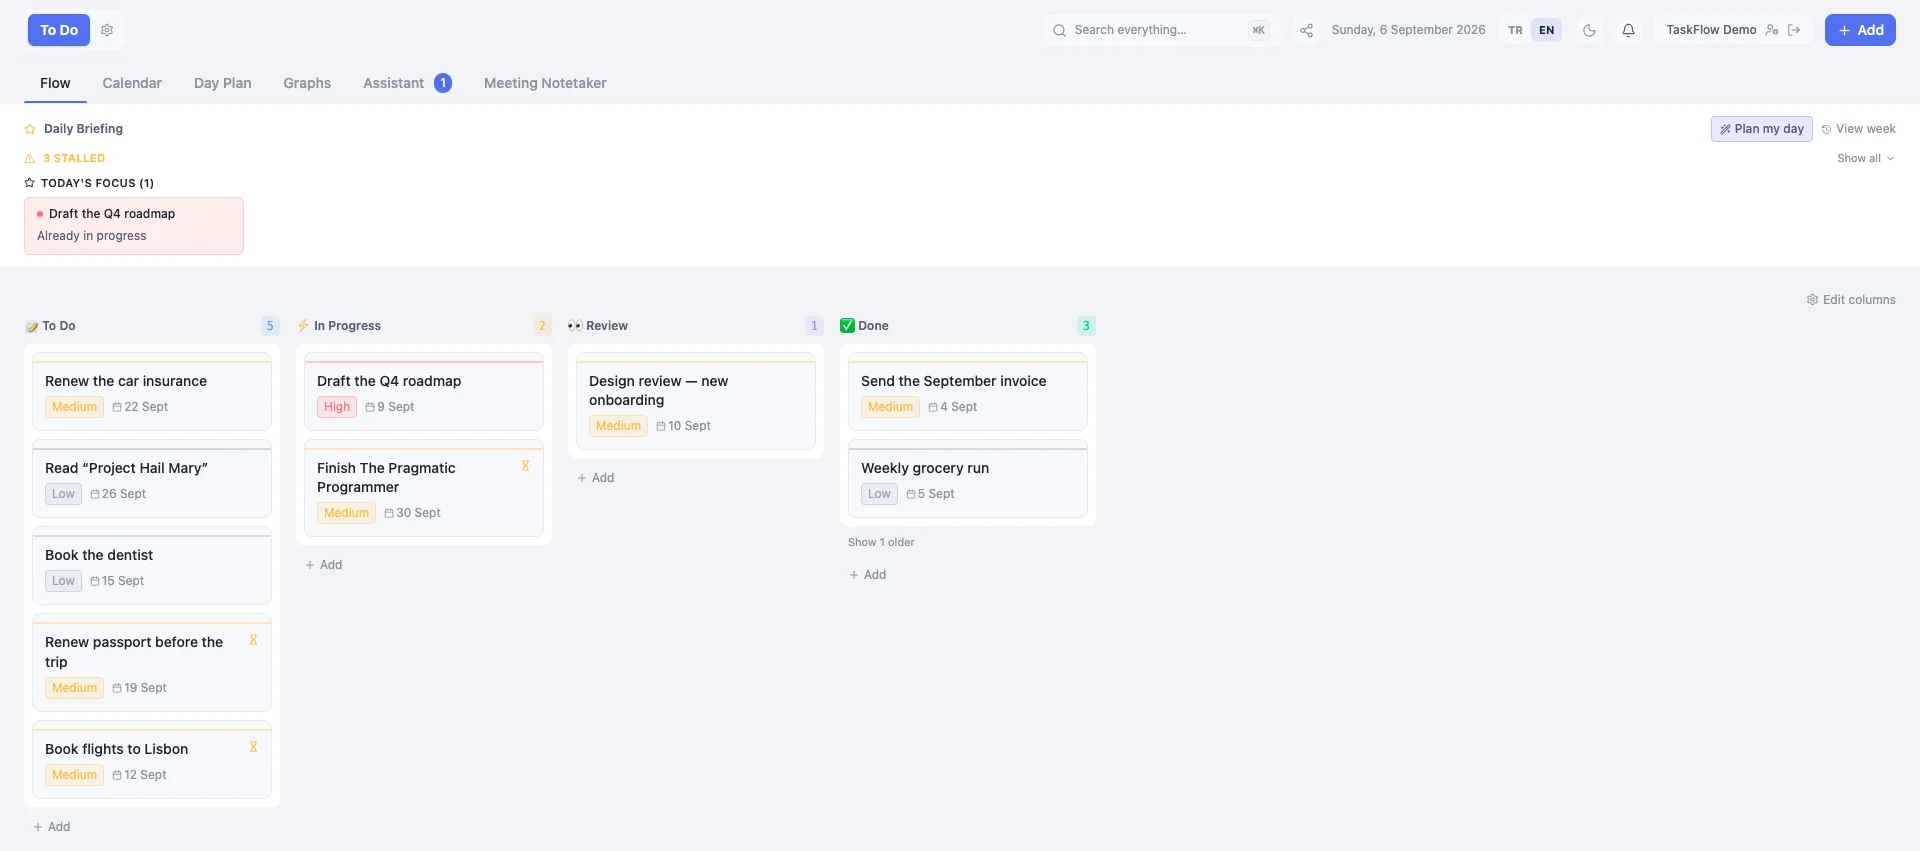
Task: Click the To Do logo button
Action: pos(59,30)
